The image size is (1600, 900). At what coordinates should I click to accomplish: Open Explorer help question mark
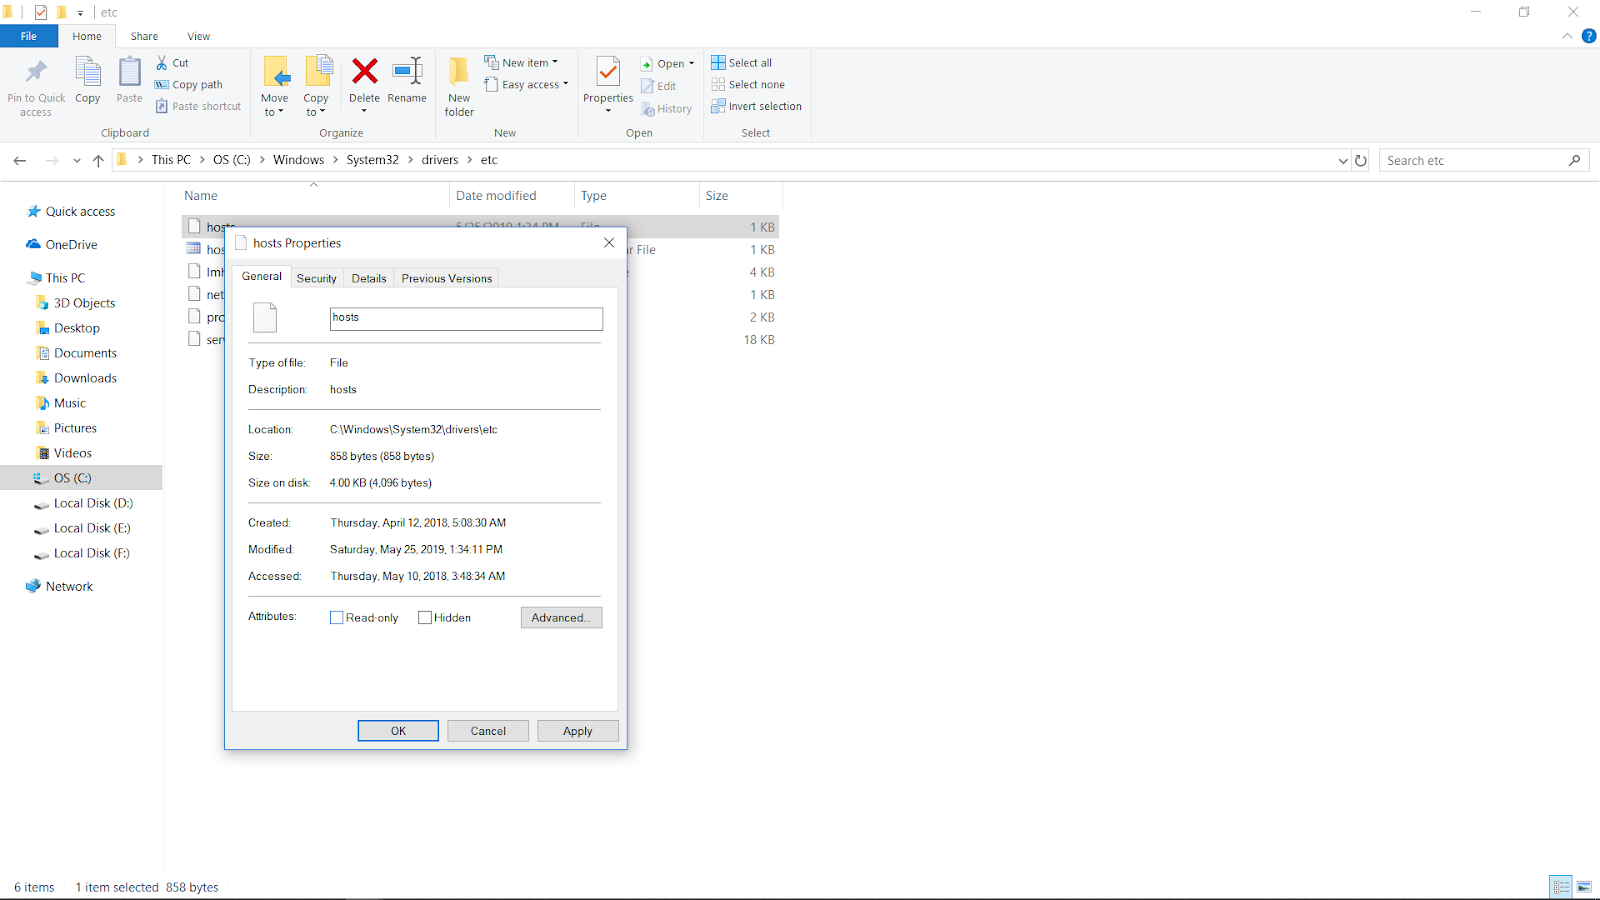coord(1588,36)
